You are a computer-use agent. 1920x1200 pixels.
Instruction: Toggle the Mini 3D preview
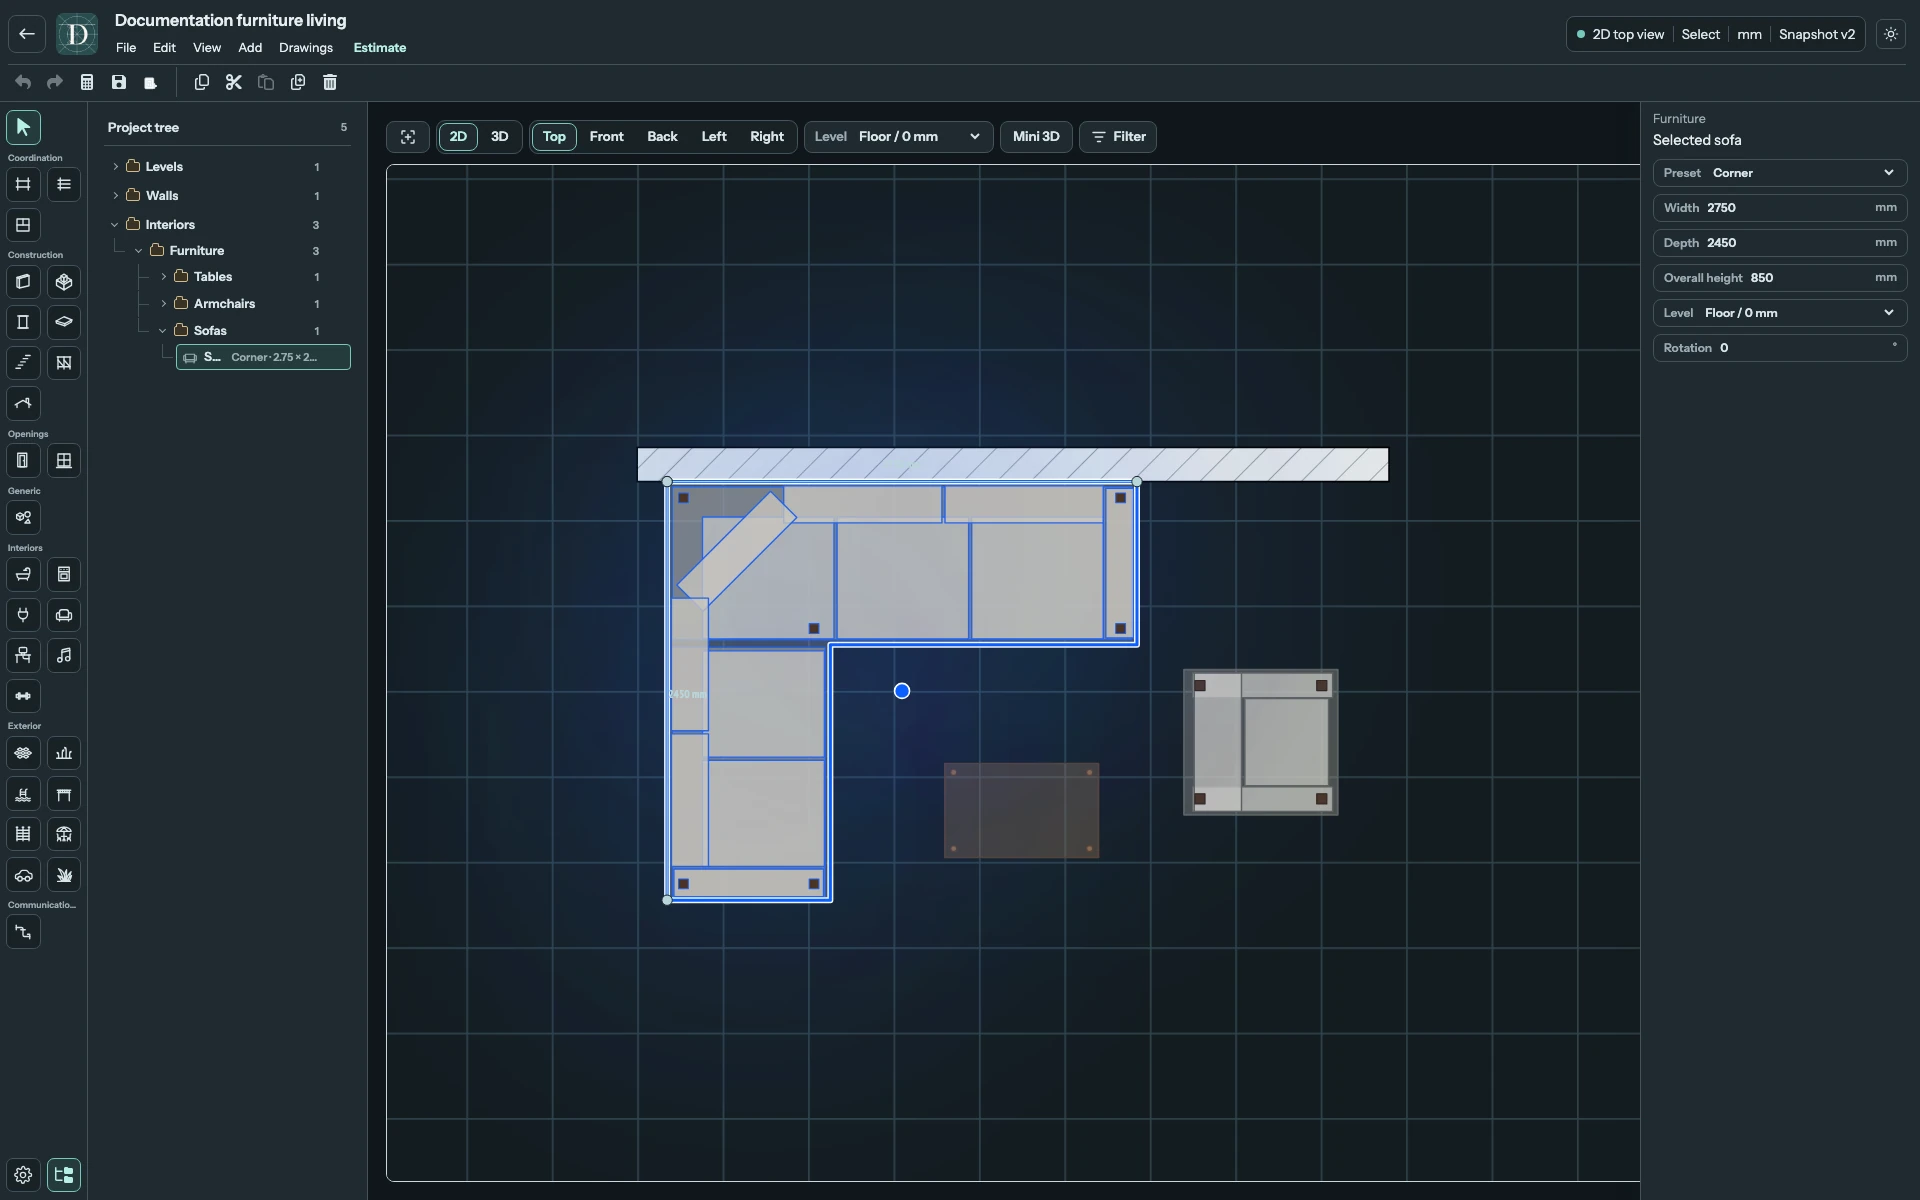pyautogui.click(x=1036, y=137)
